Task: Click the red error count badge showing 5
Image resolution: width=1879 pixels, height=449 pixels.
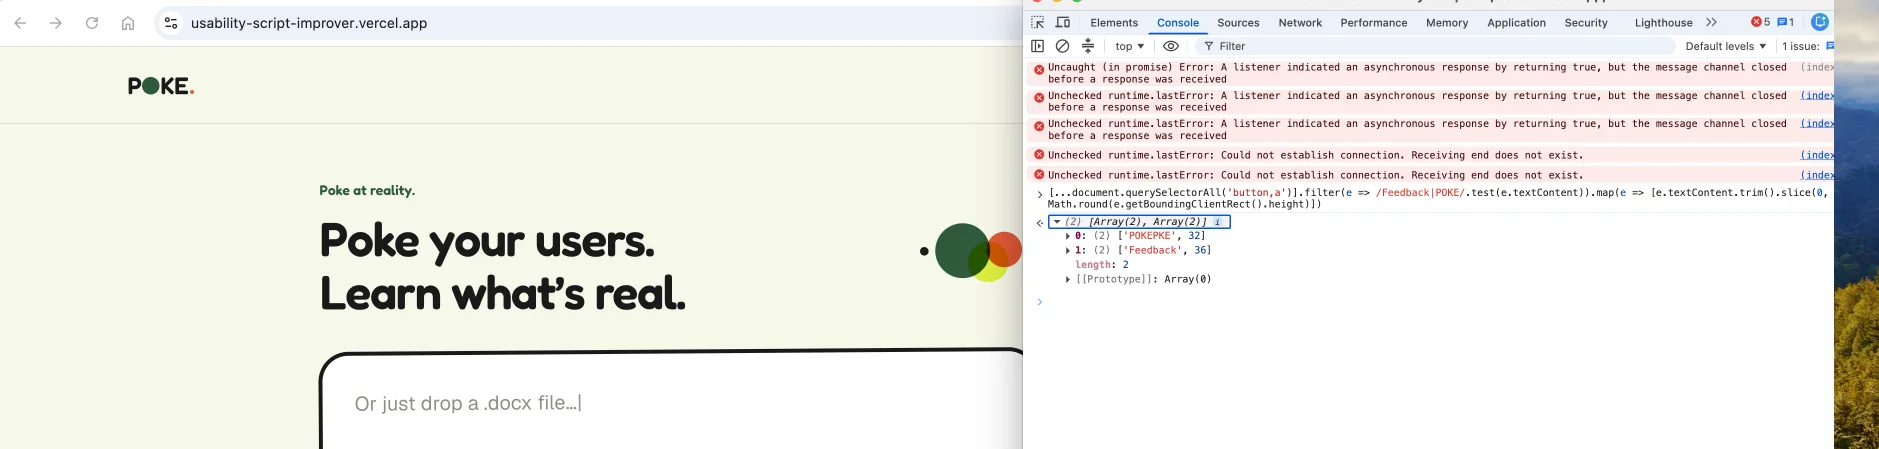Action: point(1760,22)
